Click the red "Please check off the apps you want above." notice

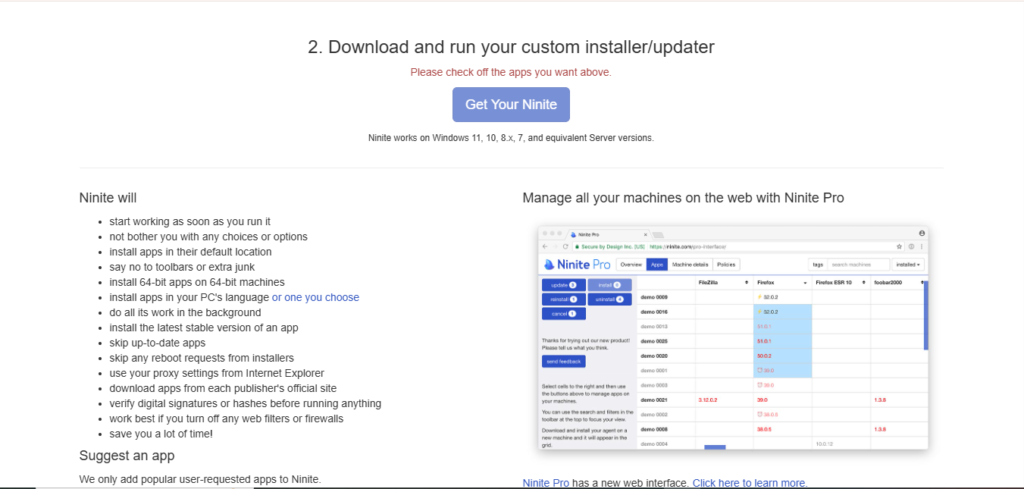point(511,72)
